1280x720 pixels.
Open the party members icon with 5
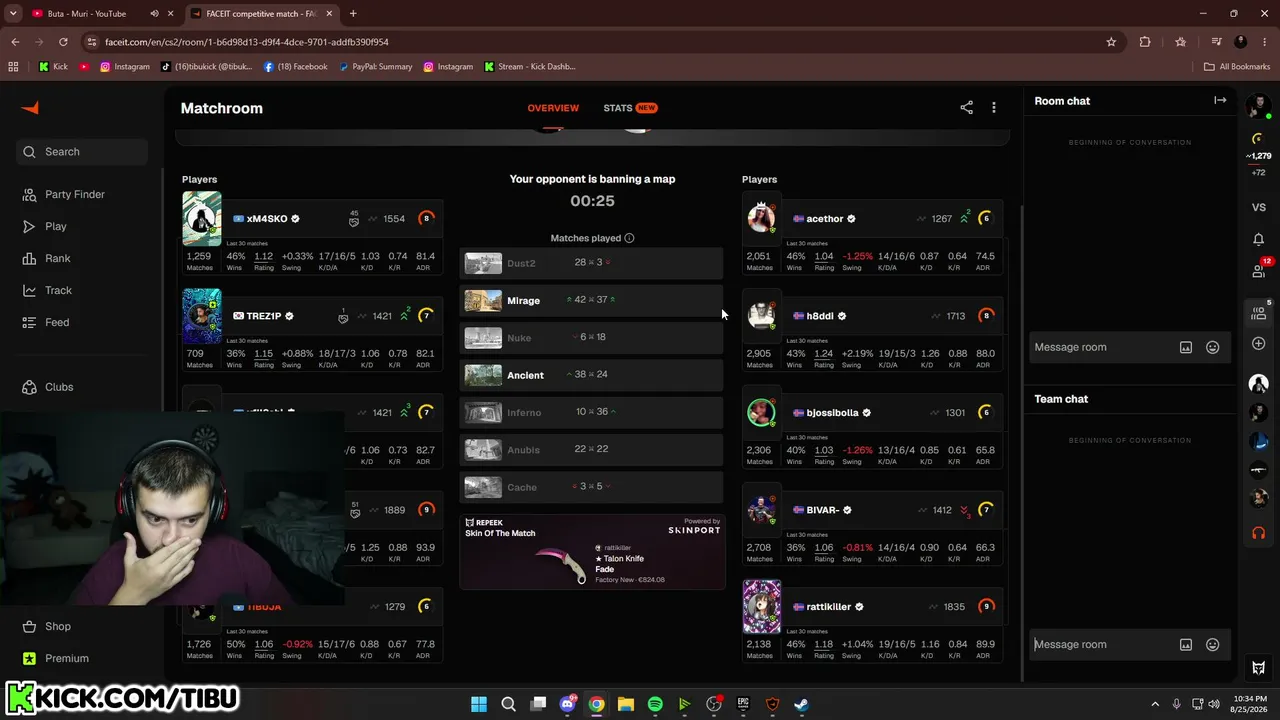1260,311
